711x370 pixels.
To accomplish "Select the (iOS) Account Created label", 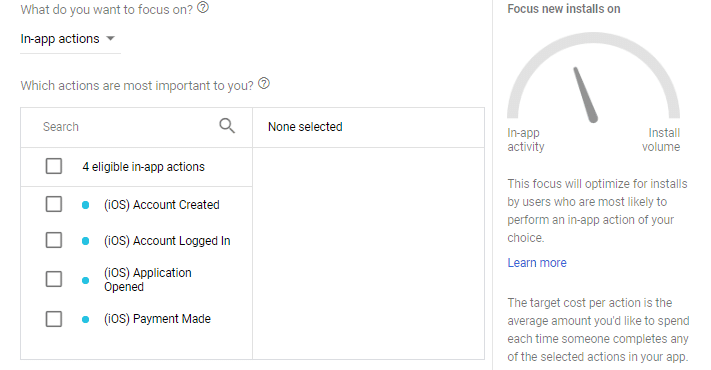I will [x=161, y=204].
